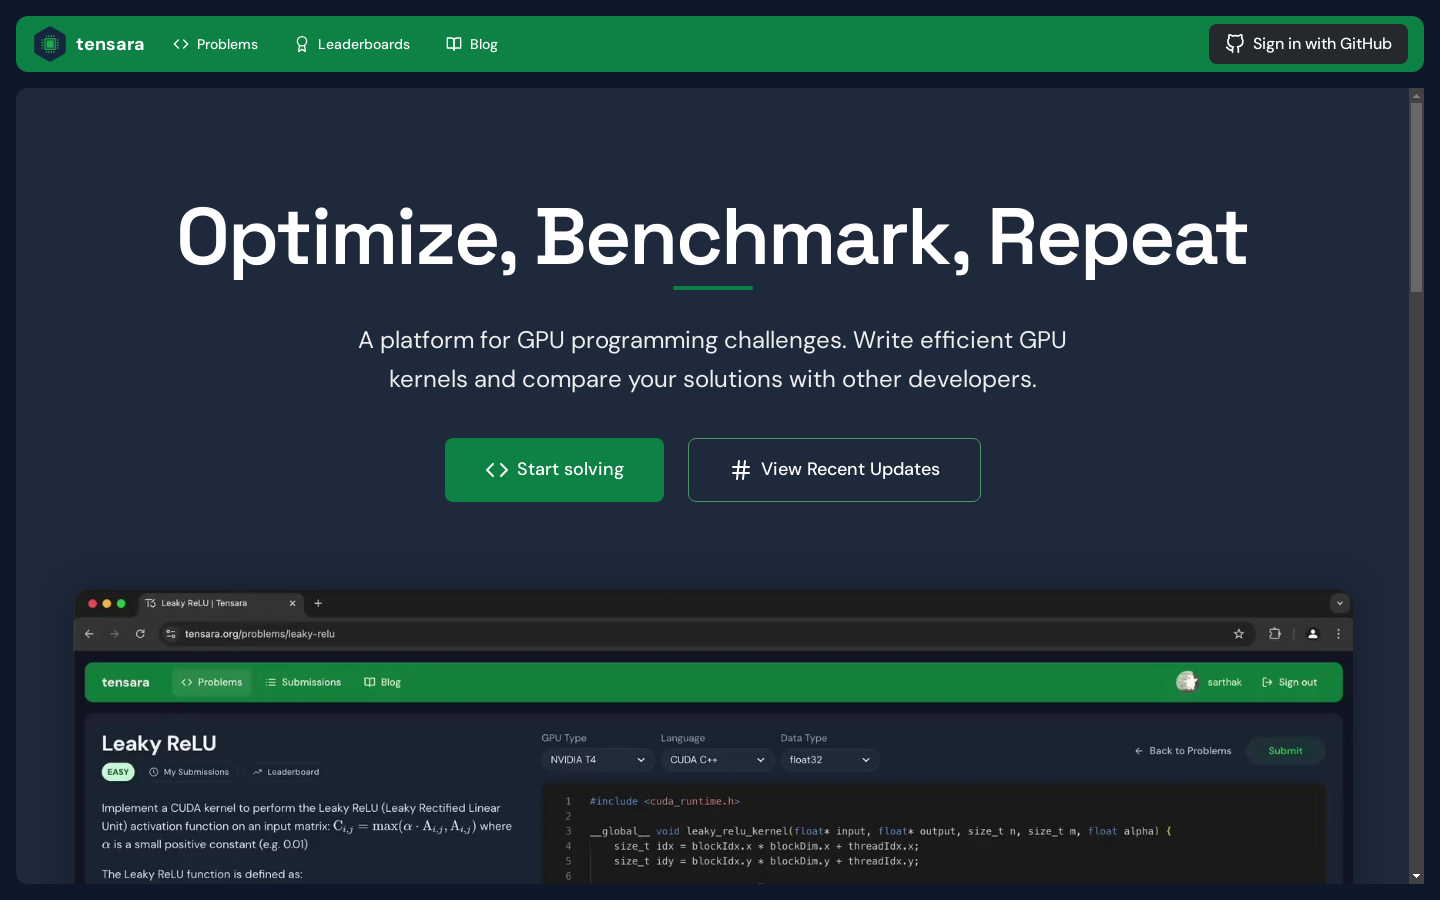1440x900 pixels.
Task: Click the Data Type float32 dropdown in preview
Action: [x=830, y=760]
